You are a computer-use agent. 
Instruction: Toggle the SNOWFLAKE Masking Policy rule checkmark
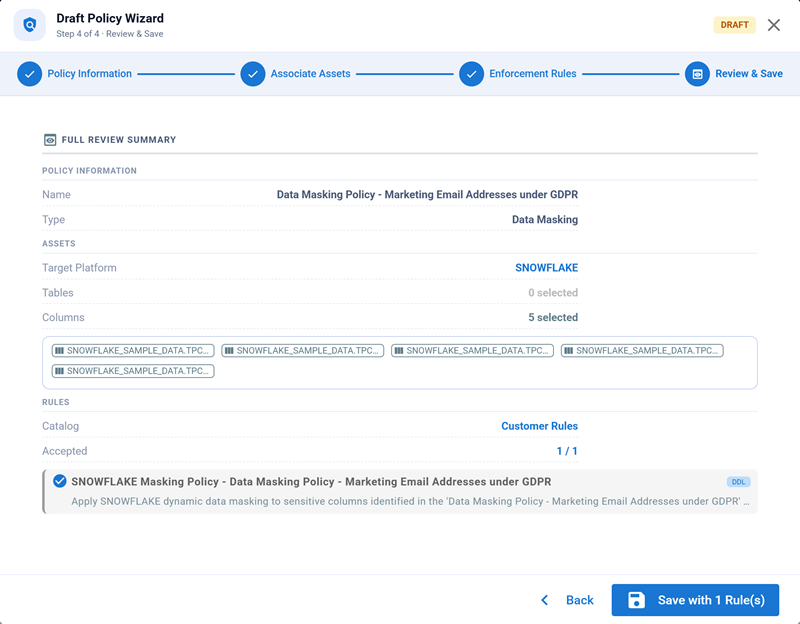pos(60,481)
